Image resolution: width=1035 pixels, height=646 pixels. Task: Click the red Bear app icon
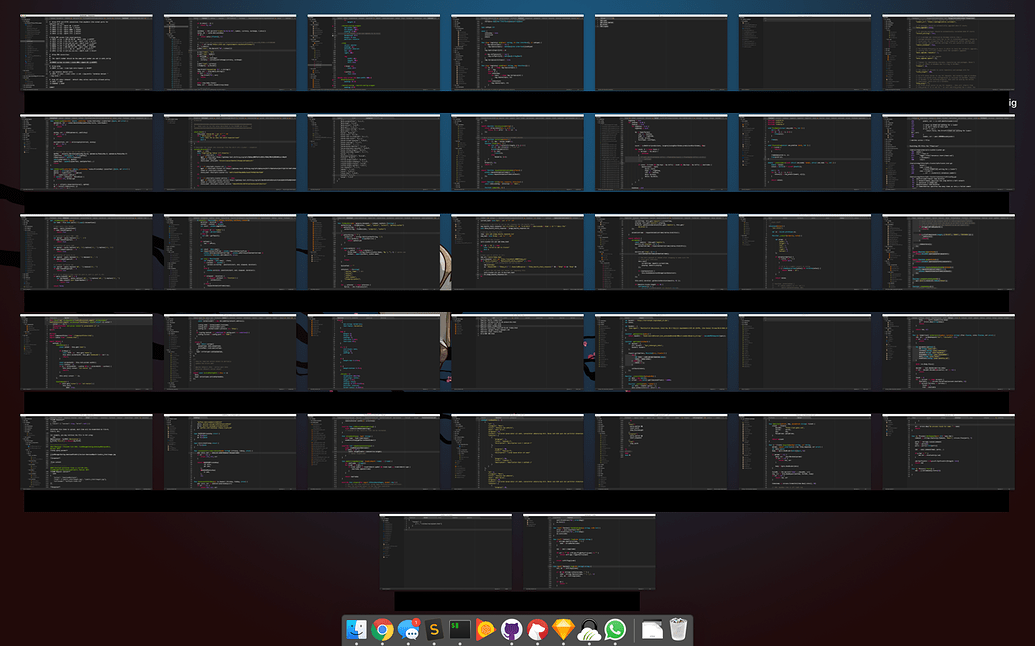click(x=538, y=630)
